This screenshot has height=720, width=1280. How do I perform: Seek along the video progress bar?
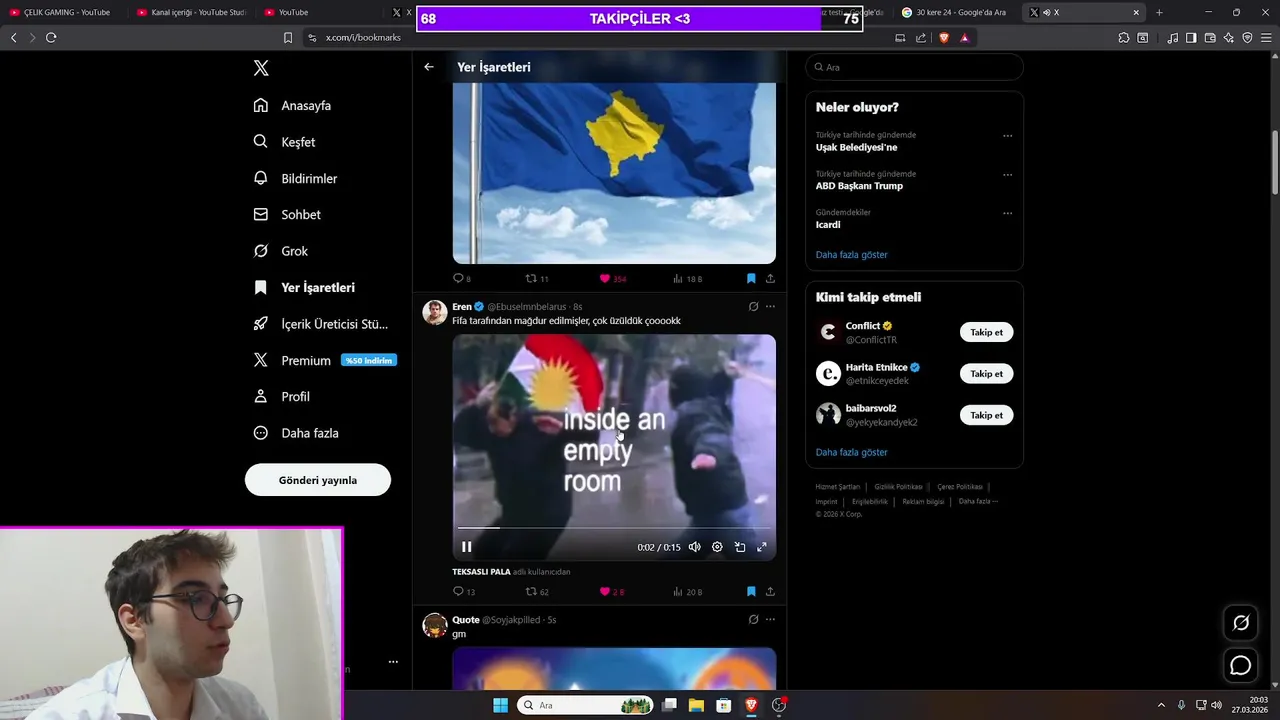coord(614,527)
